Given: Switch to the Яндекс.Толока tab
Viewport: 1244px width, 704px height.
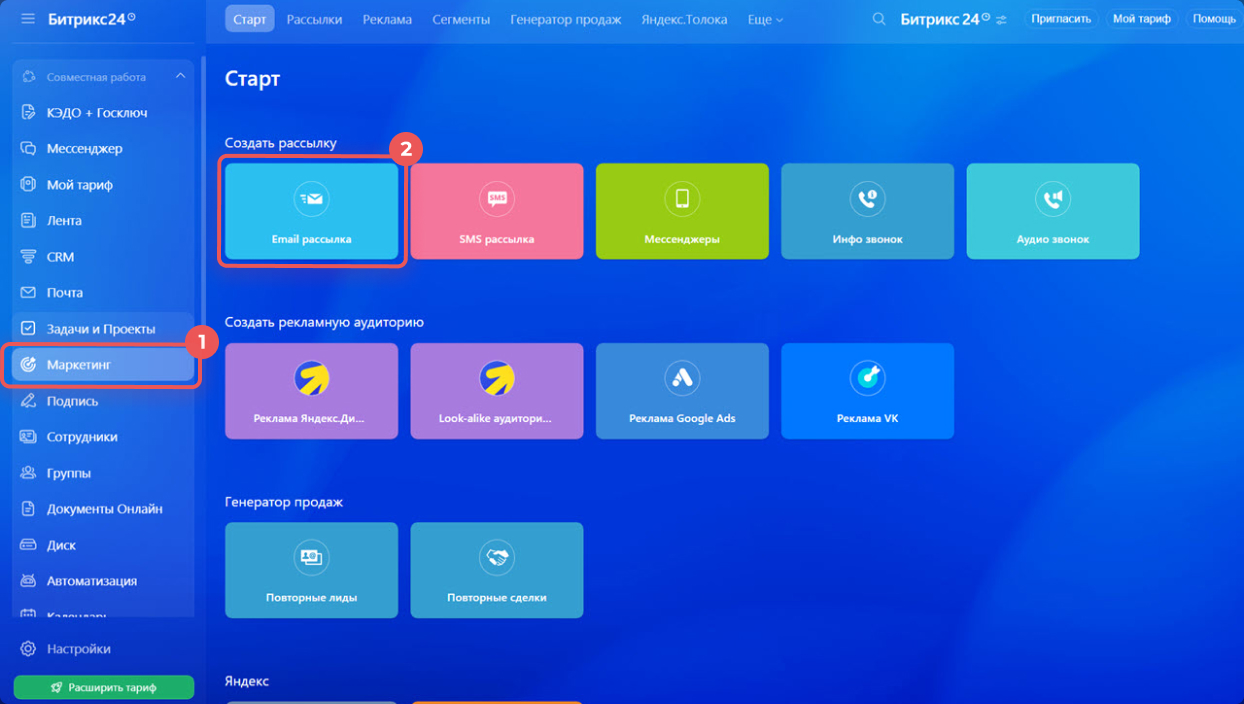Looking at the screenshot, I should pos(684,19).
